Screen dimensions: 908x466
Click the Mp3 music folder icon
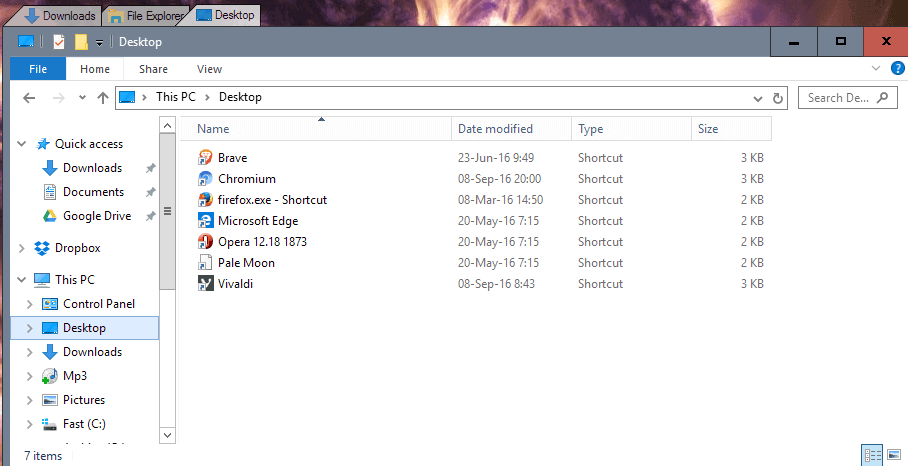pos(50,376)
